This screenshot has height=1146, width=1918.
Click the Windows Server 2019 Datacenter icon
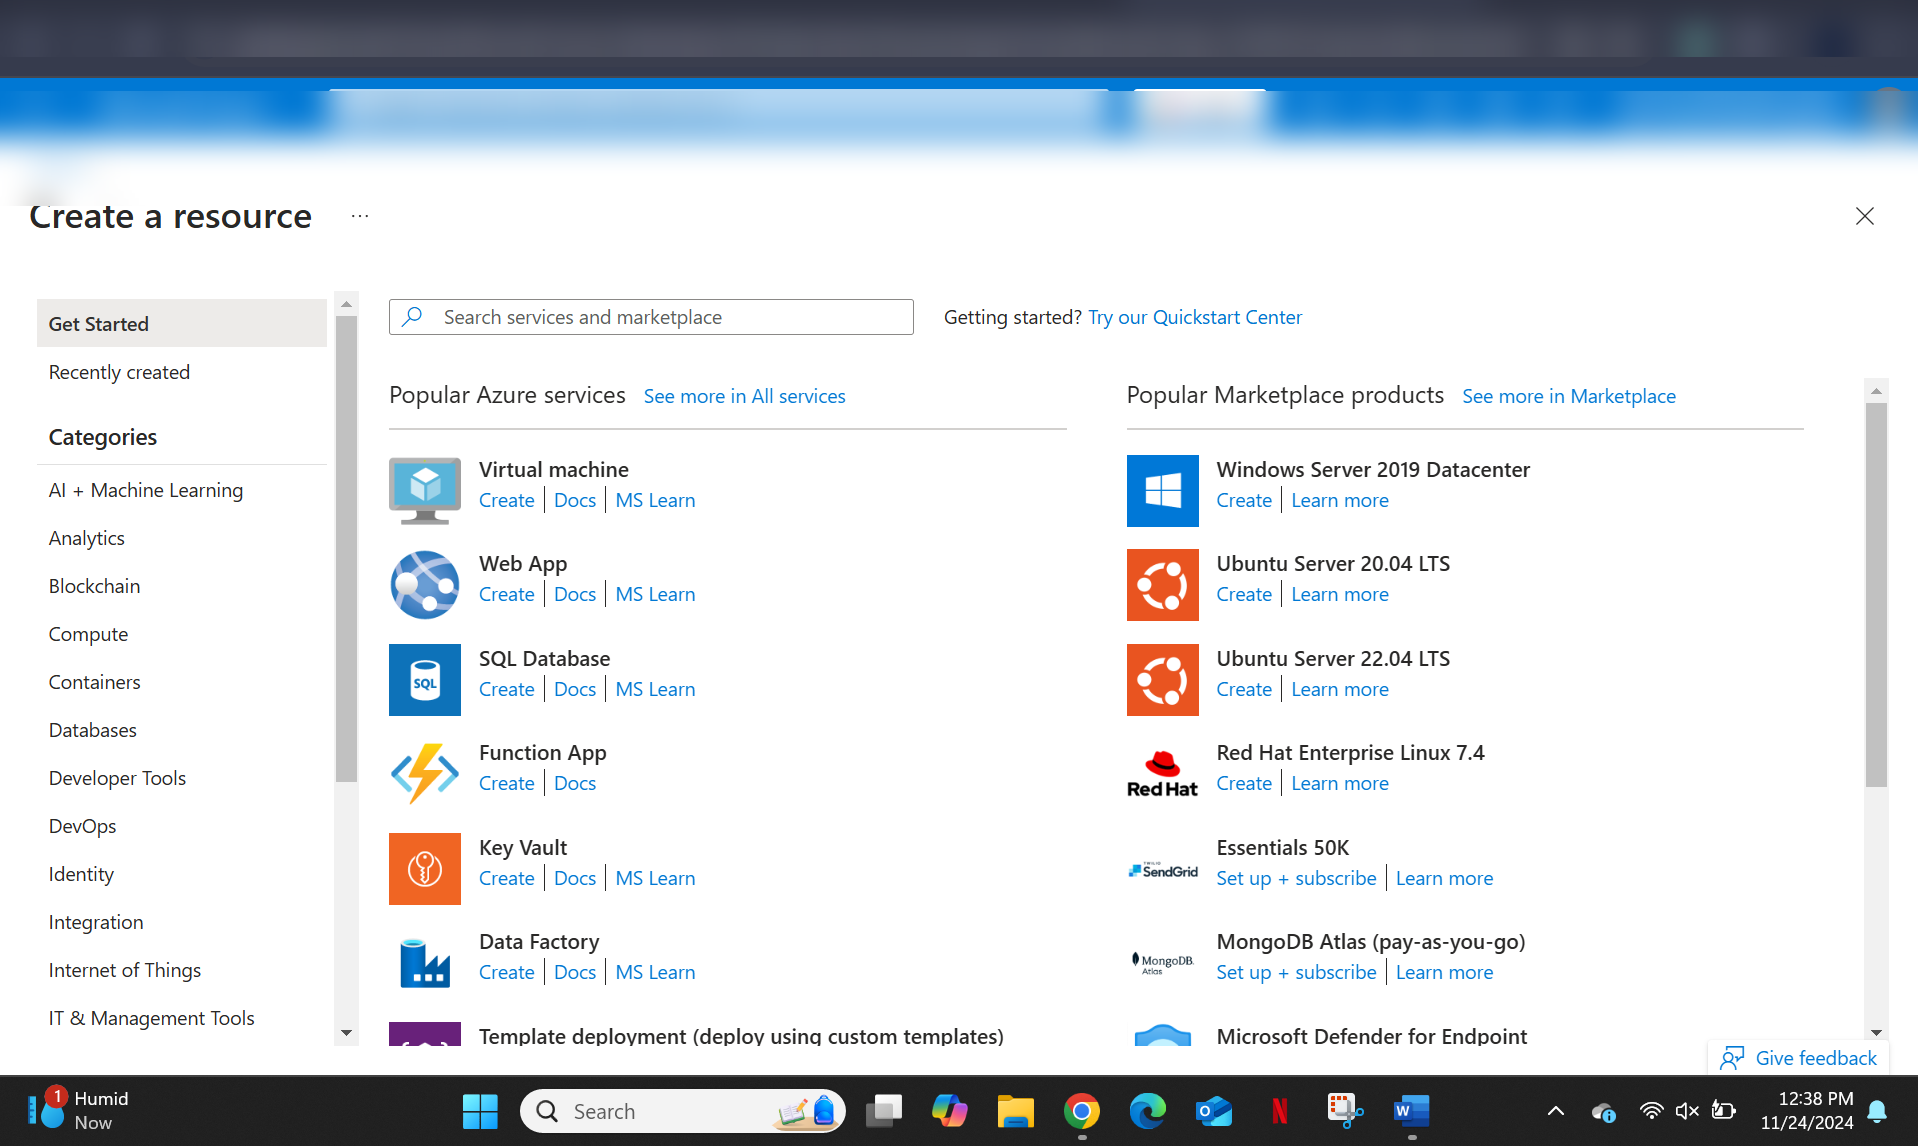point(1163,491)
